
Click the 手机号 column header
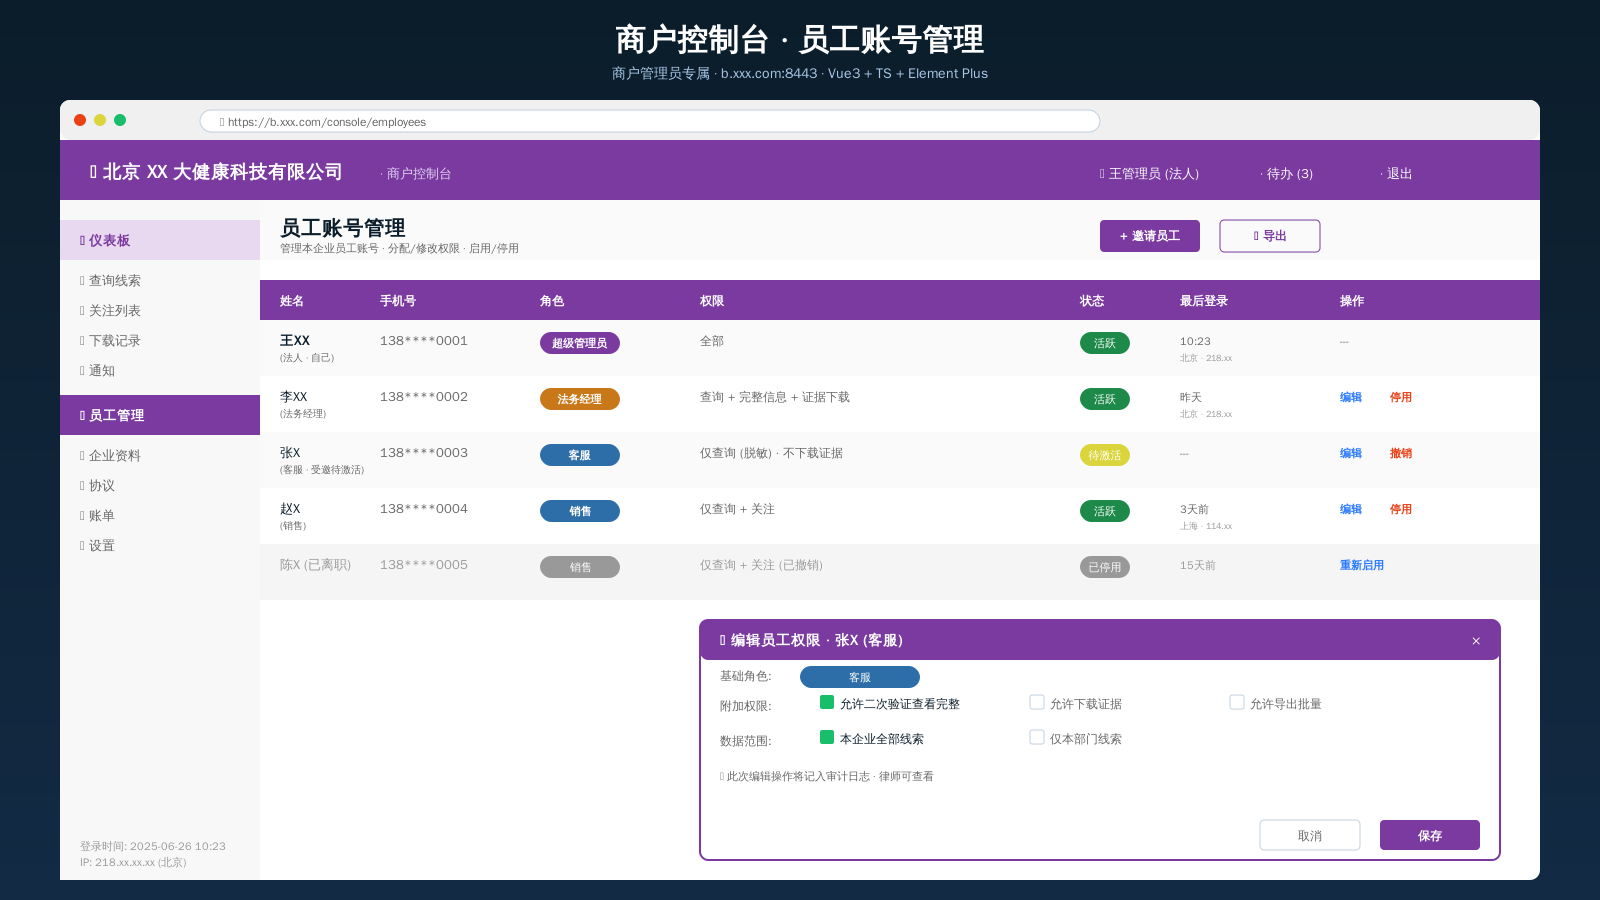point(398,301)
